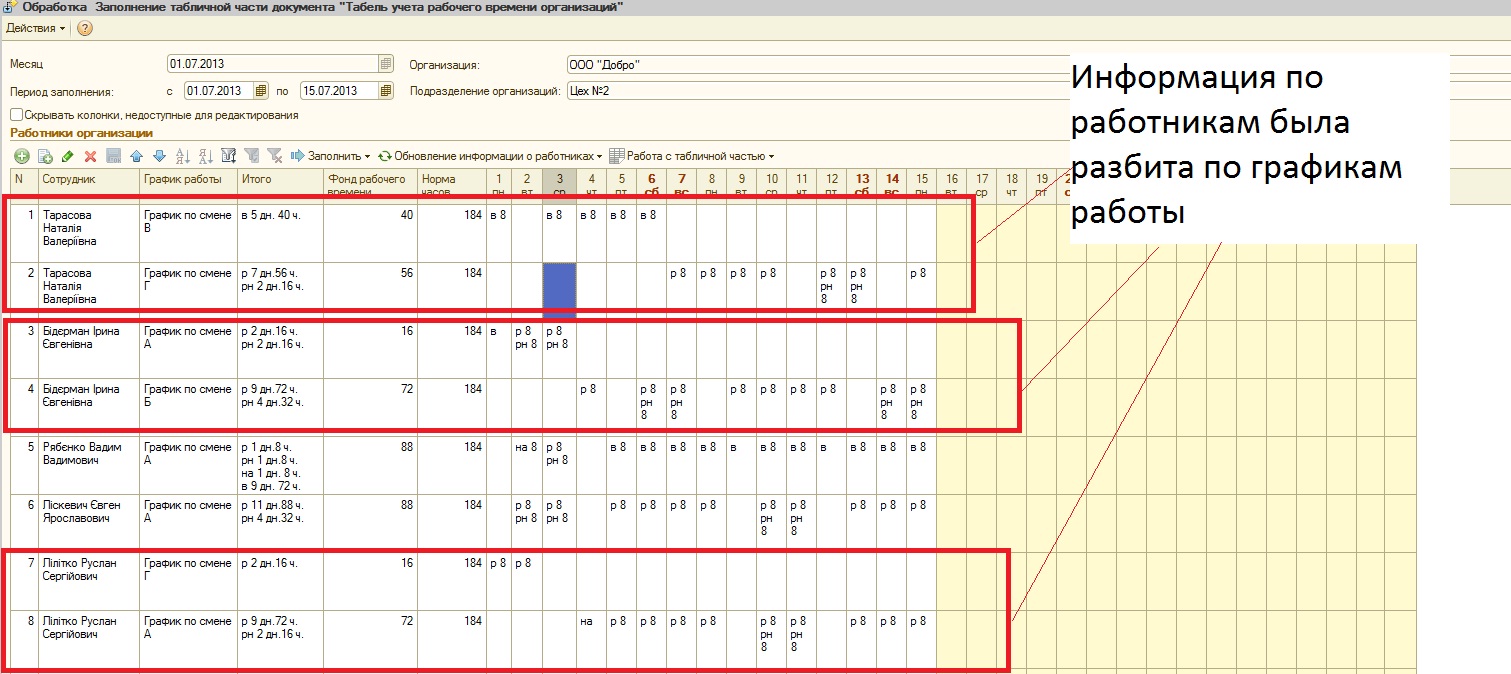Sort descending with Z-A icon
Image resolution: width=1511 pixels, height=674 pixels.
click(x=205, y=156)
